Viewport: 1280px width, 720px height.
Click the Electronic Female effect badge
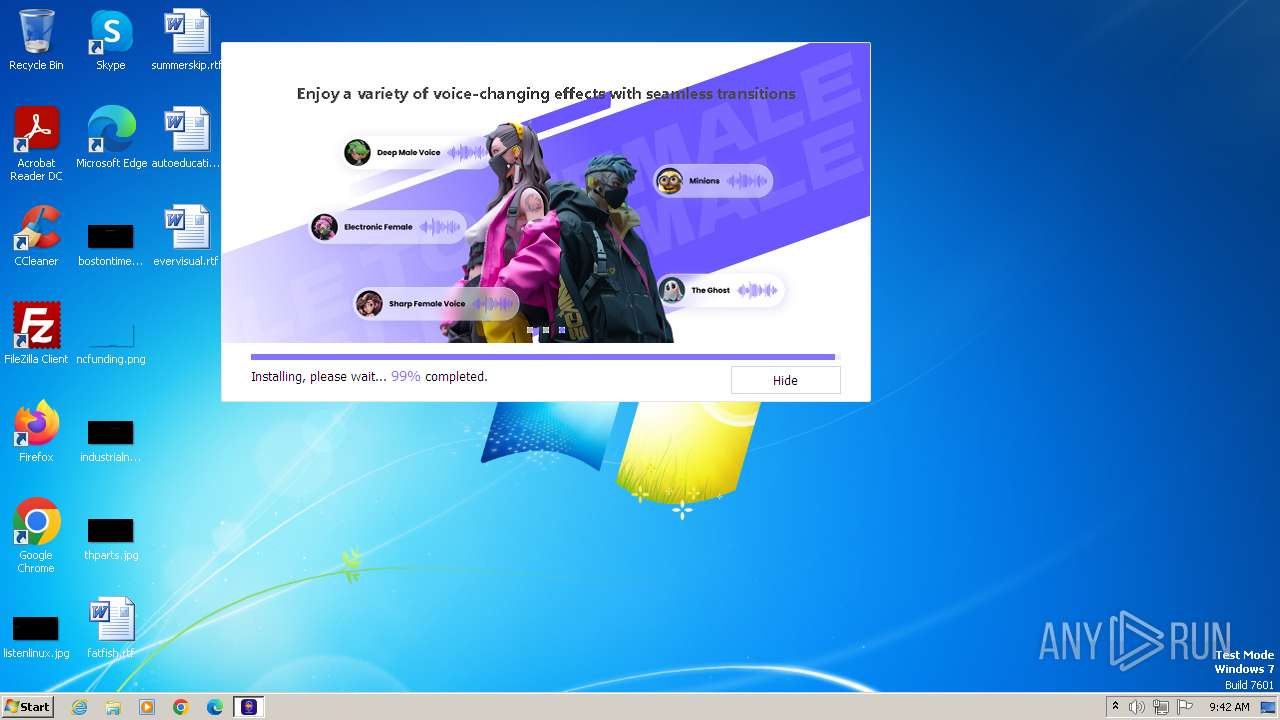point(388,227)
